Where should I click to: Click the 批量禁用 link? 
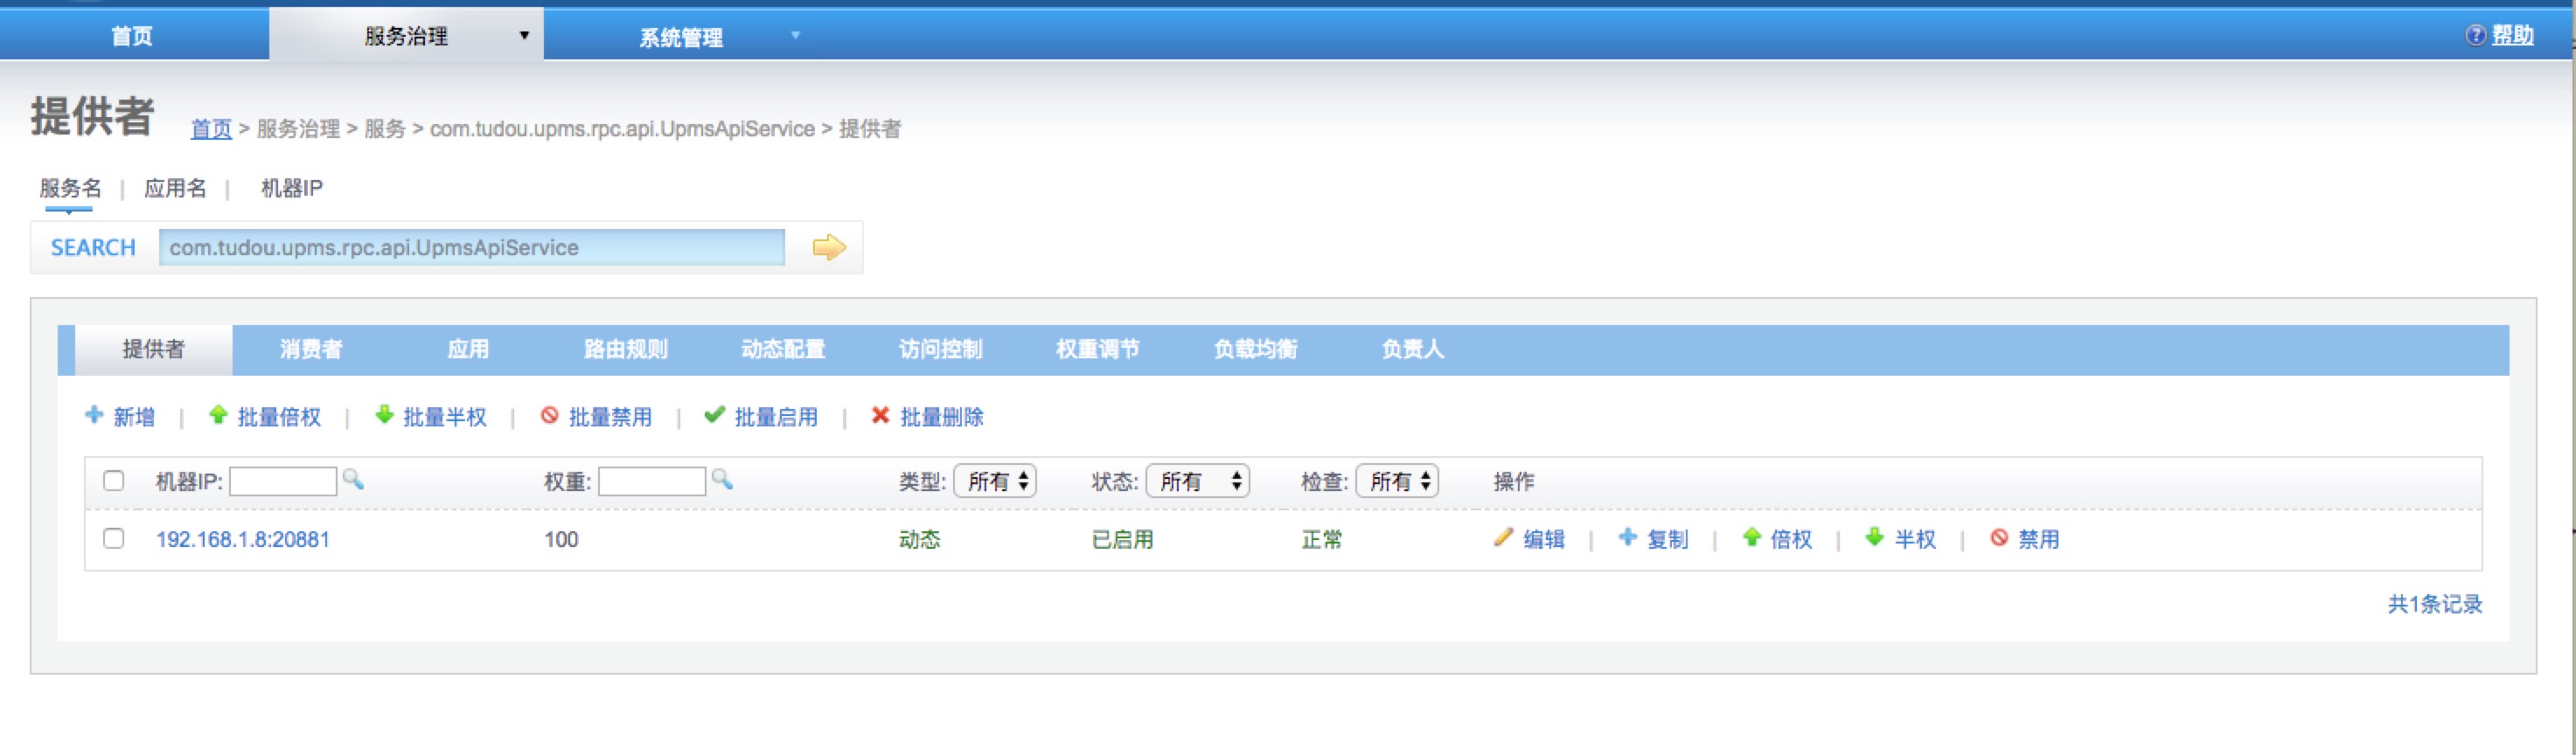point(610,416)
